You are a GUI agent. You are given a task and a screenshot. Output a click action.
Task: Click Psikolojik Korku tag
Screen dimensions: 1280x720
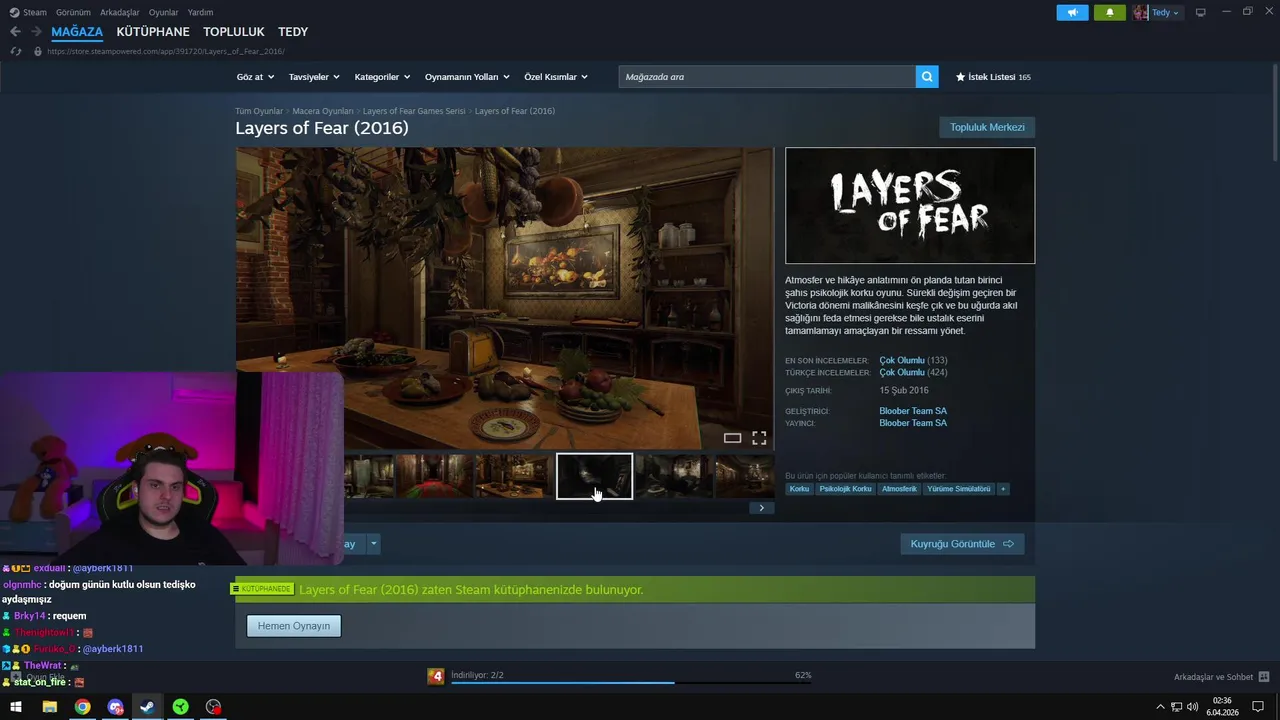(x=845, y=489)
